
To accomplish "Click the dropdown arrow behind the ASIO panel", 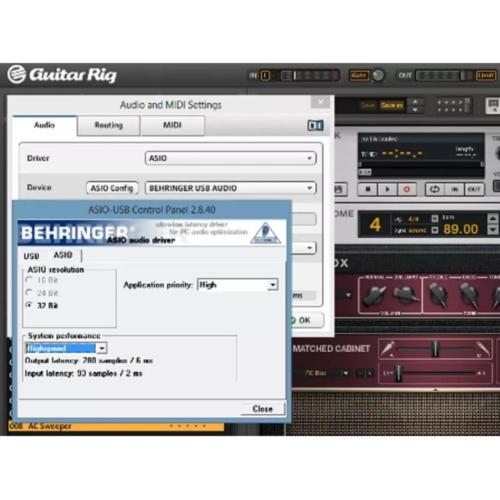I will click(x=310, y=248).
